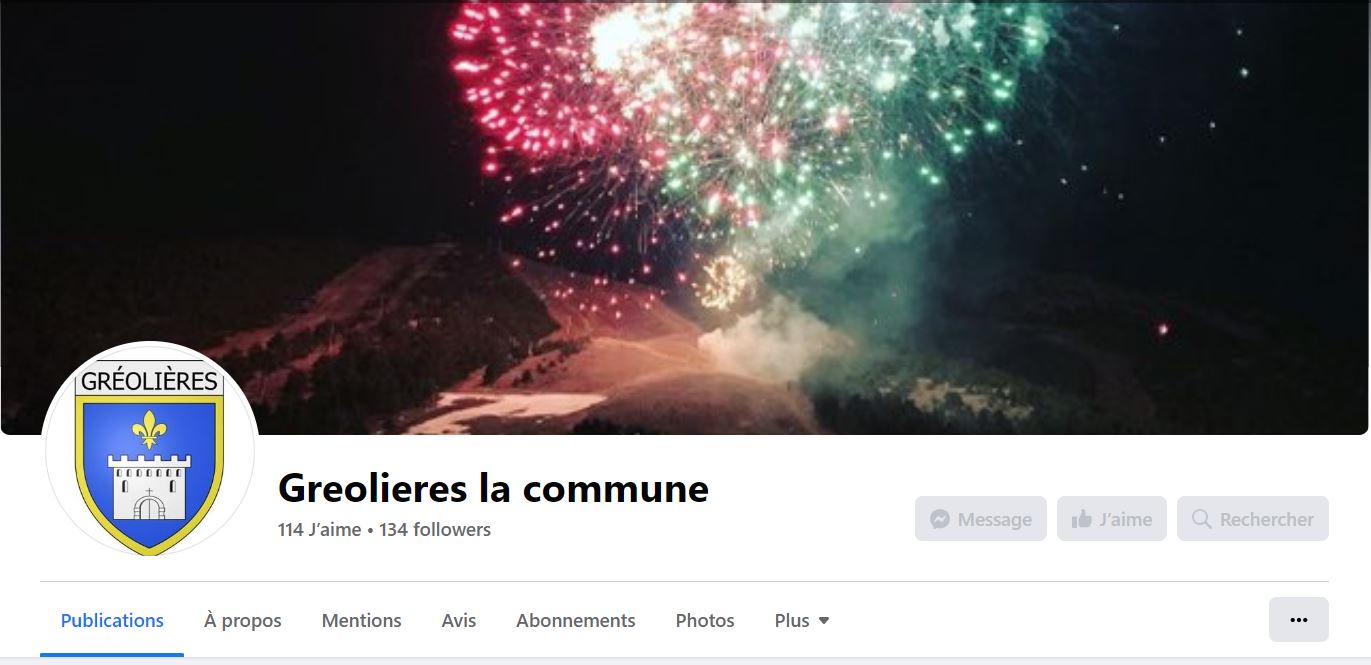
Task: Open the Mentions tab
Action: (x=361, y=621)
